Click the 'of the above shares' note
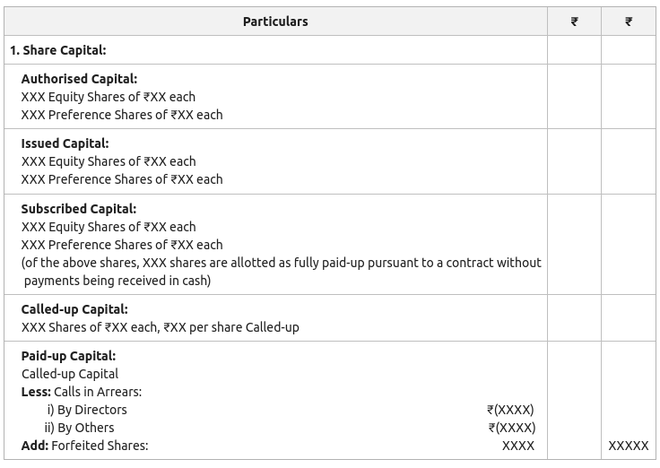 (x=281, y=263)
